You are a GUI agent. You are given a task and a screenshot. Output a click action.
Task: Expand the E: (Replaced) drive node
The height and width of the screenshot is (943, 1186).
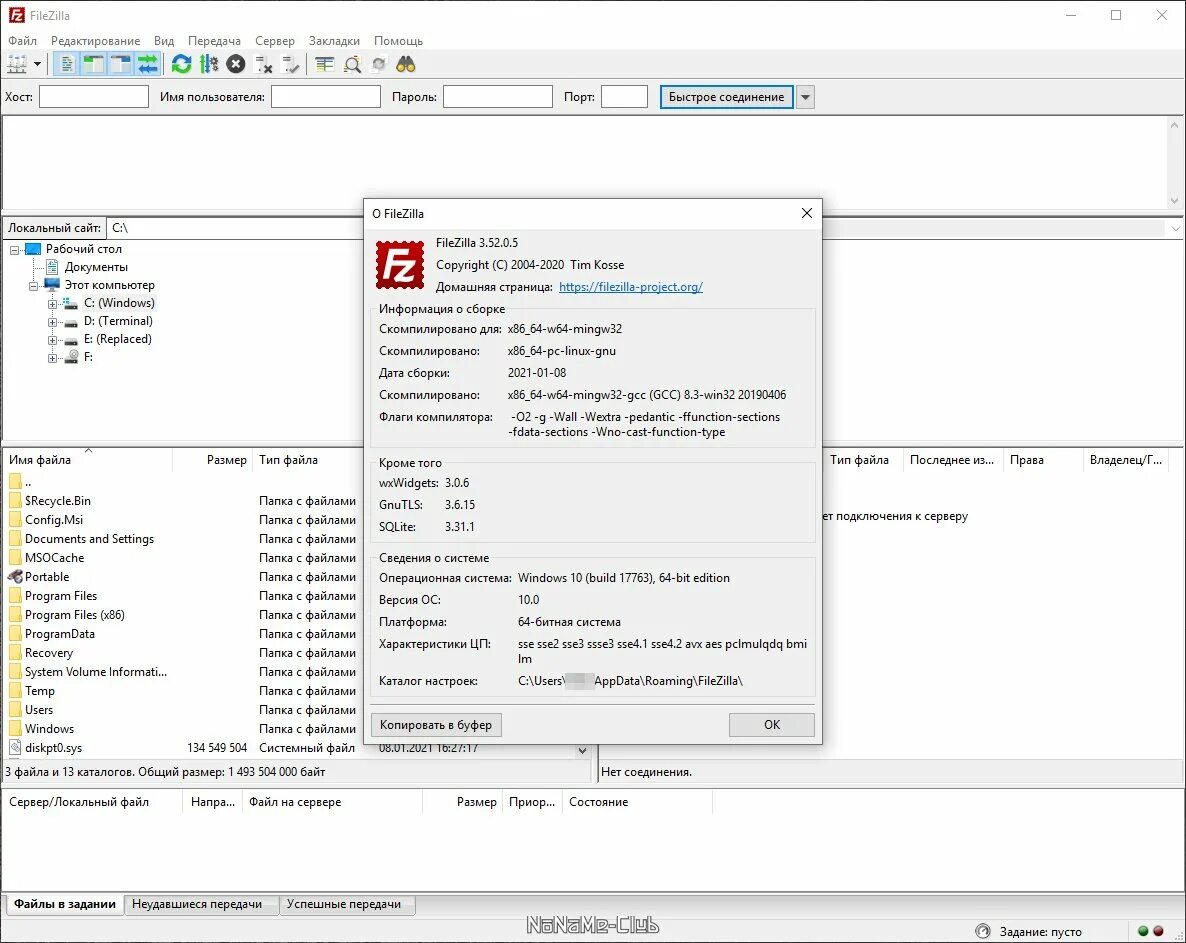52,340
